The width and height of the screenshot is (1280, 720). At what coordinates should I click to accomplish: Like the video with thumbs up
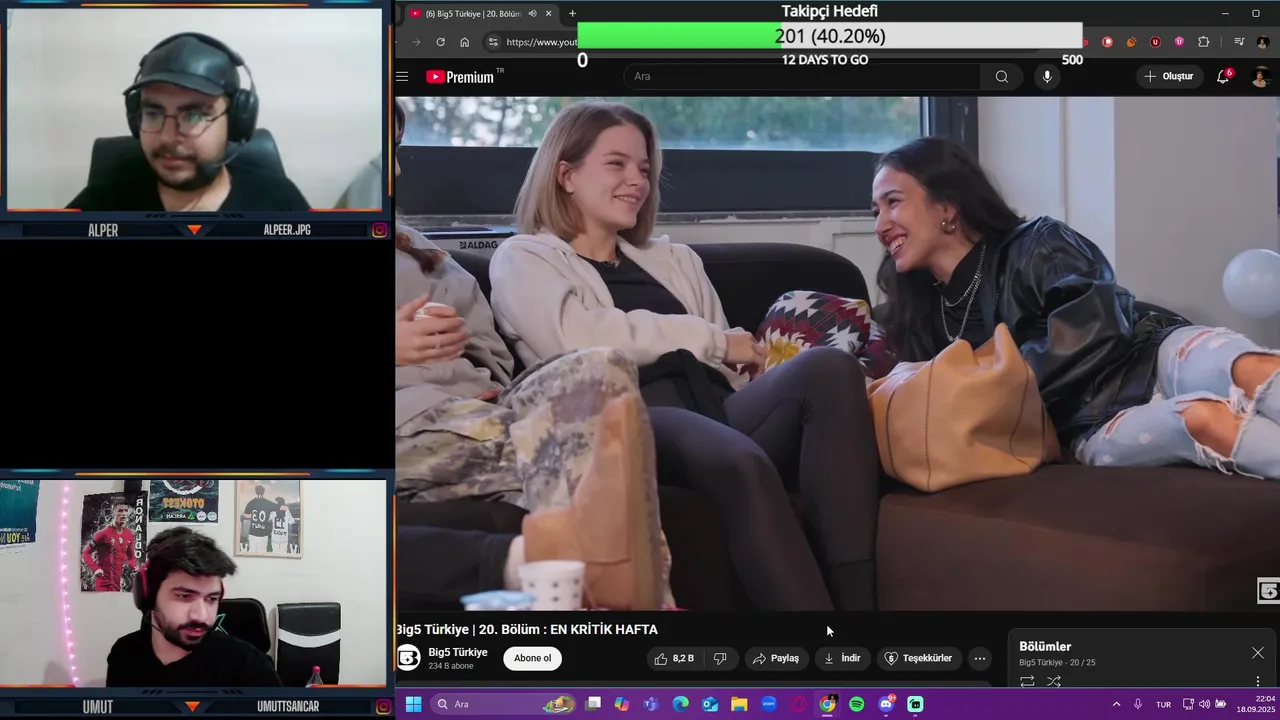click(673, 658)
